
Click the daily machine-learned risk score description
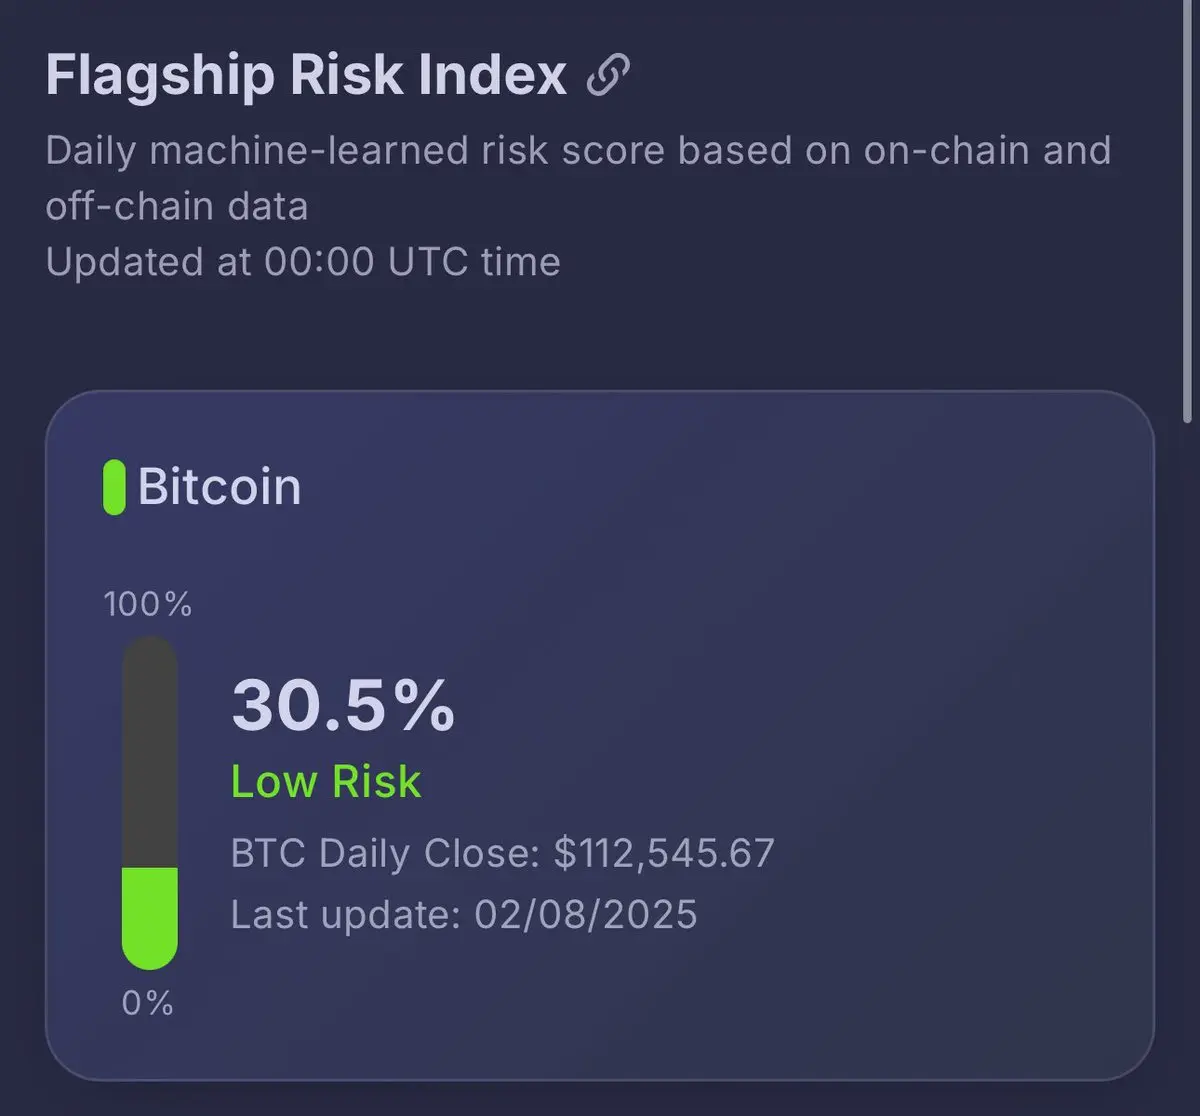pyautogui.click(x=578, y=178)
